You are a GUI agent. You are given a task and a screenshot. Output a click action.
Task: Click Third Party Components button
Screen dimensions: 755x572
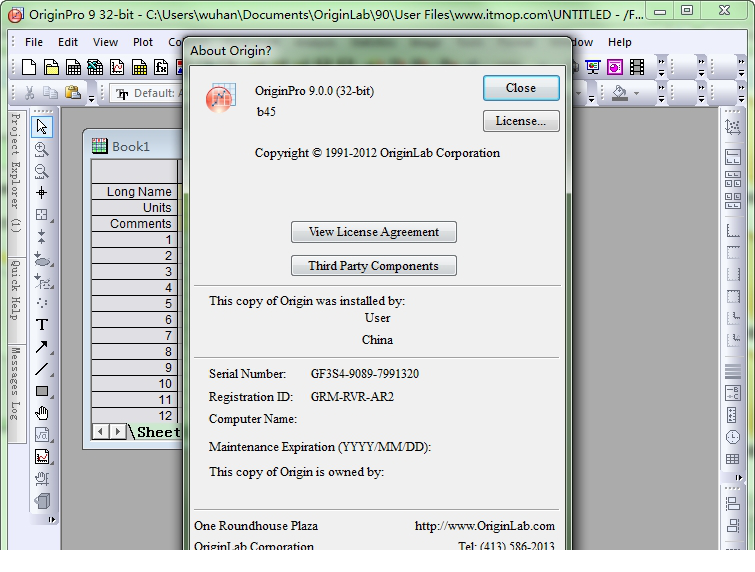tap(374, 266)
